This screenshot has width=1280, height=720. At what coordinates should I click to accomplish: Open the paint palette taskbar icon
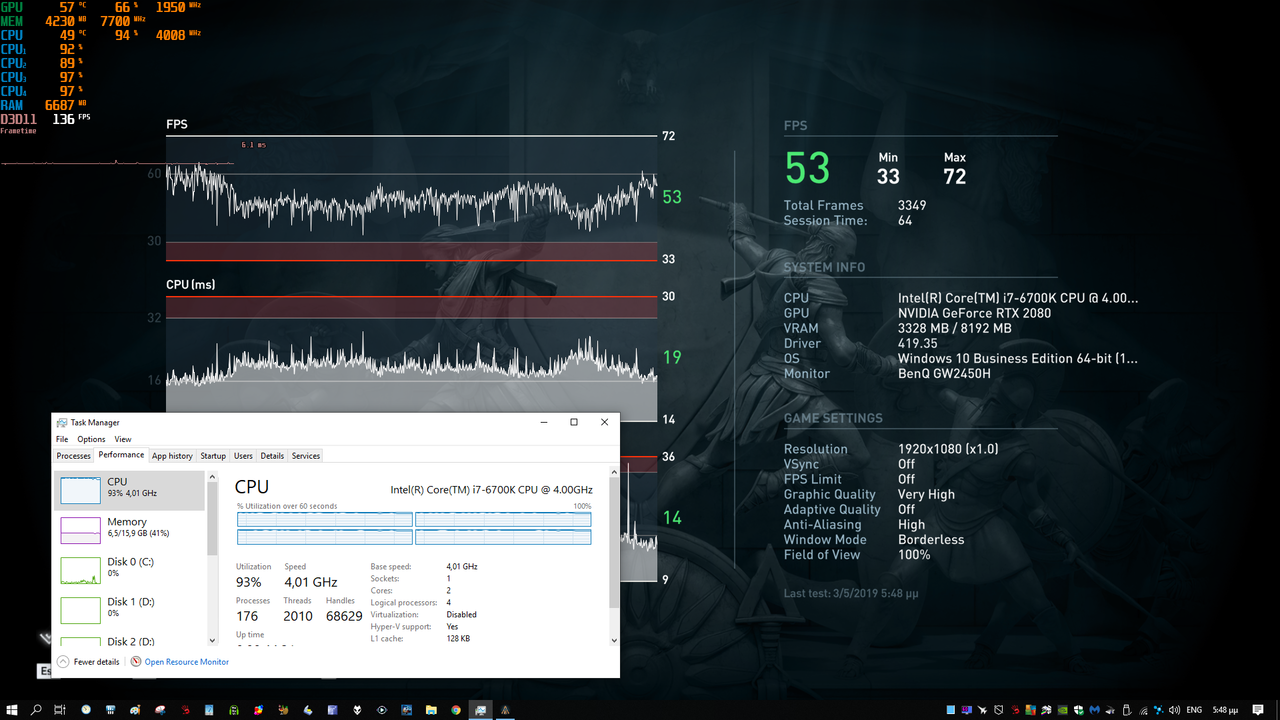(134, 710)
